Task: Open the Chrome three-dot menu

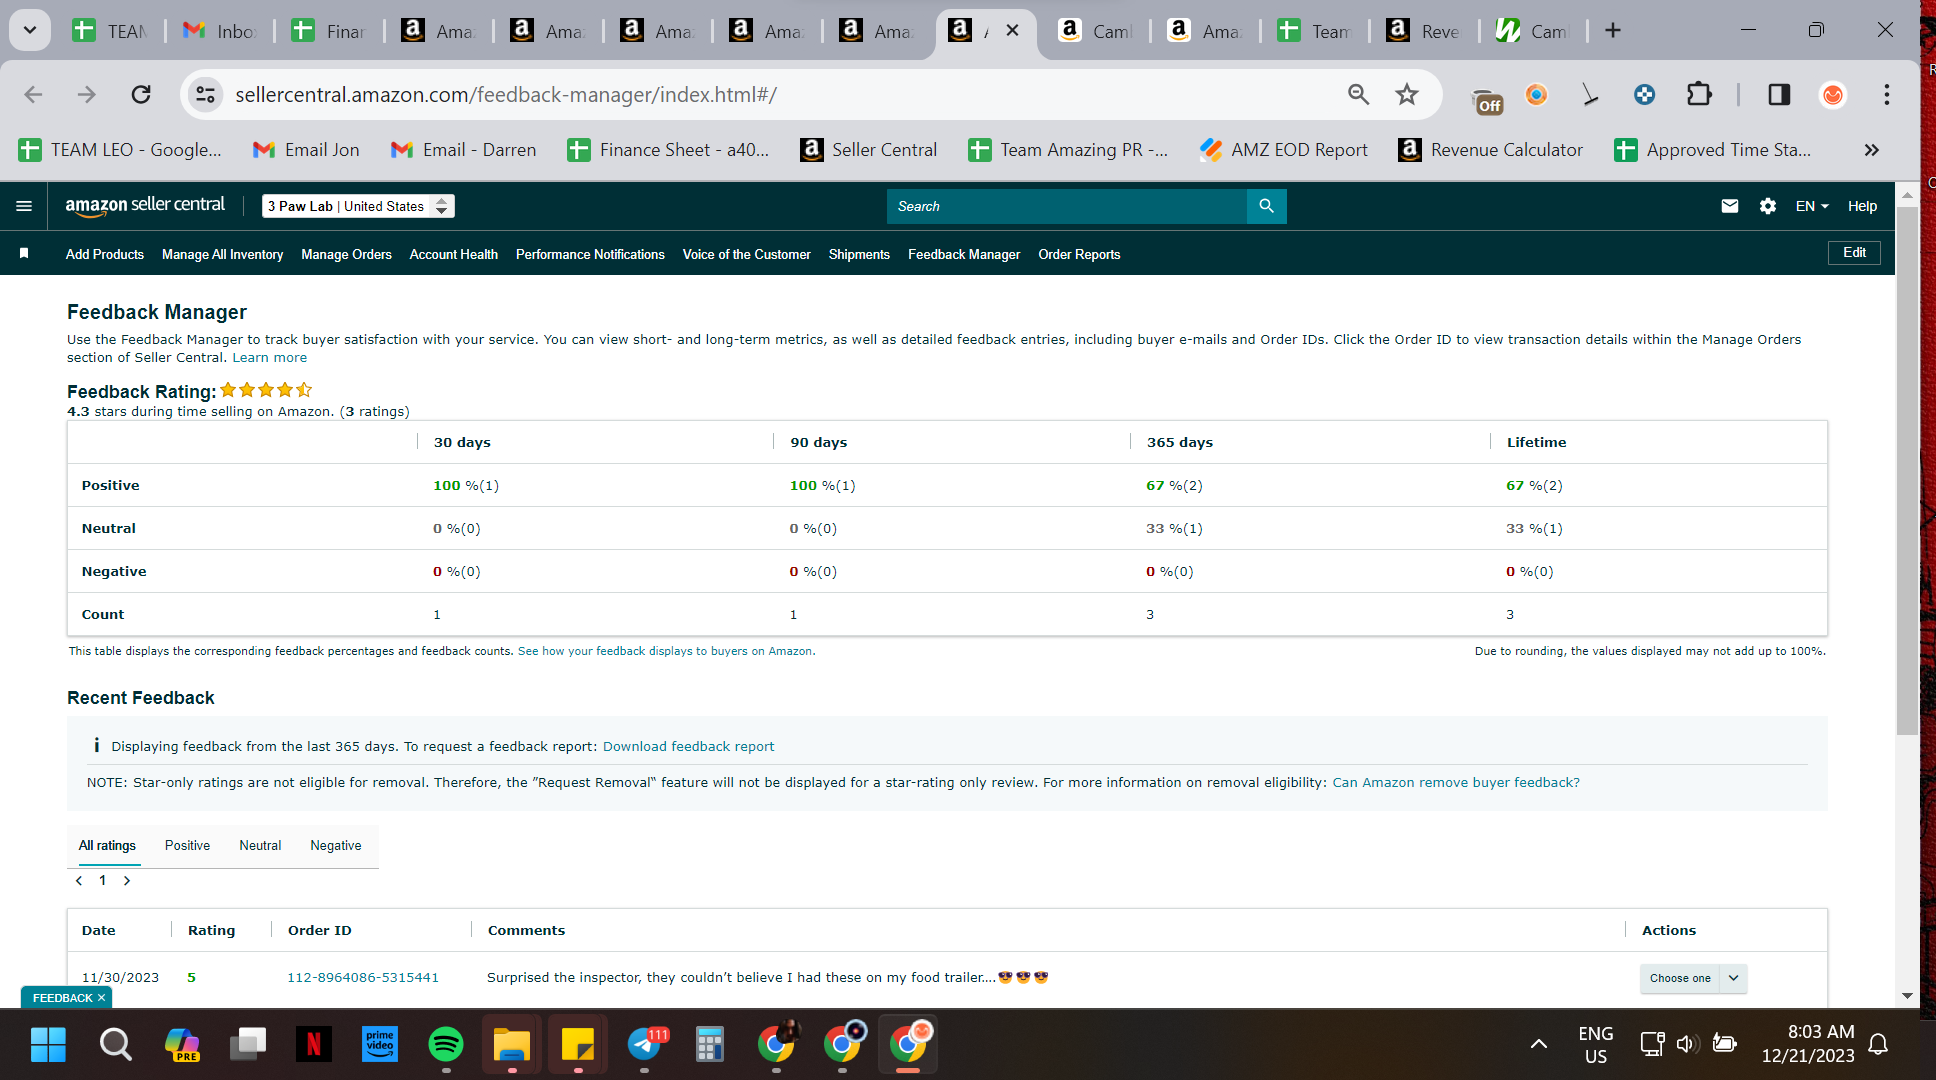Action: 1887,94
